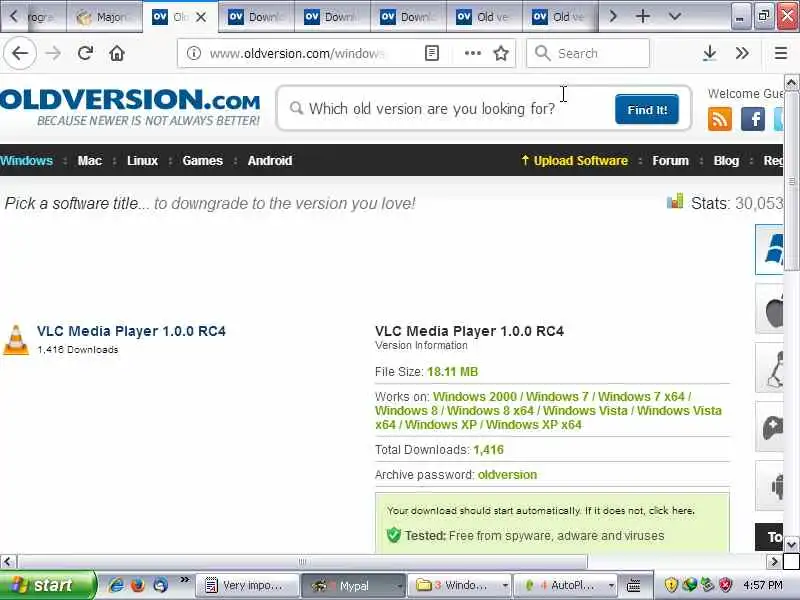Show site information for oldversion.com
This screenshot has height=600, width=800.
pyautogui.click(x=193, y=53)
